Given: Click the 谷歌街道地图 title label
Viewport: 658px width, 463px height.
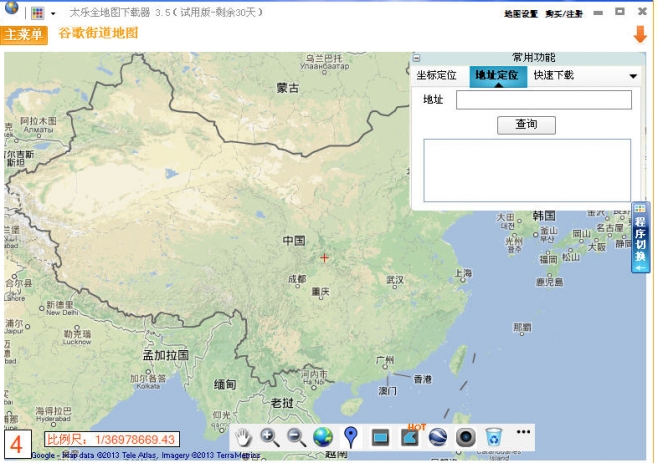Looking at the screenshot, I should click(98, 33).
